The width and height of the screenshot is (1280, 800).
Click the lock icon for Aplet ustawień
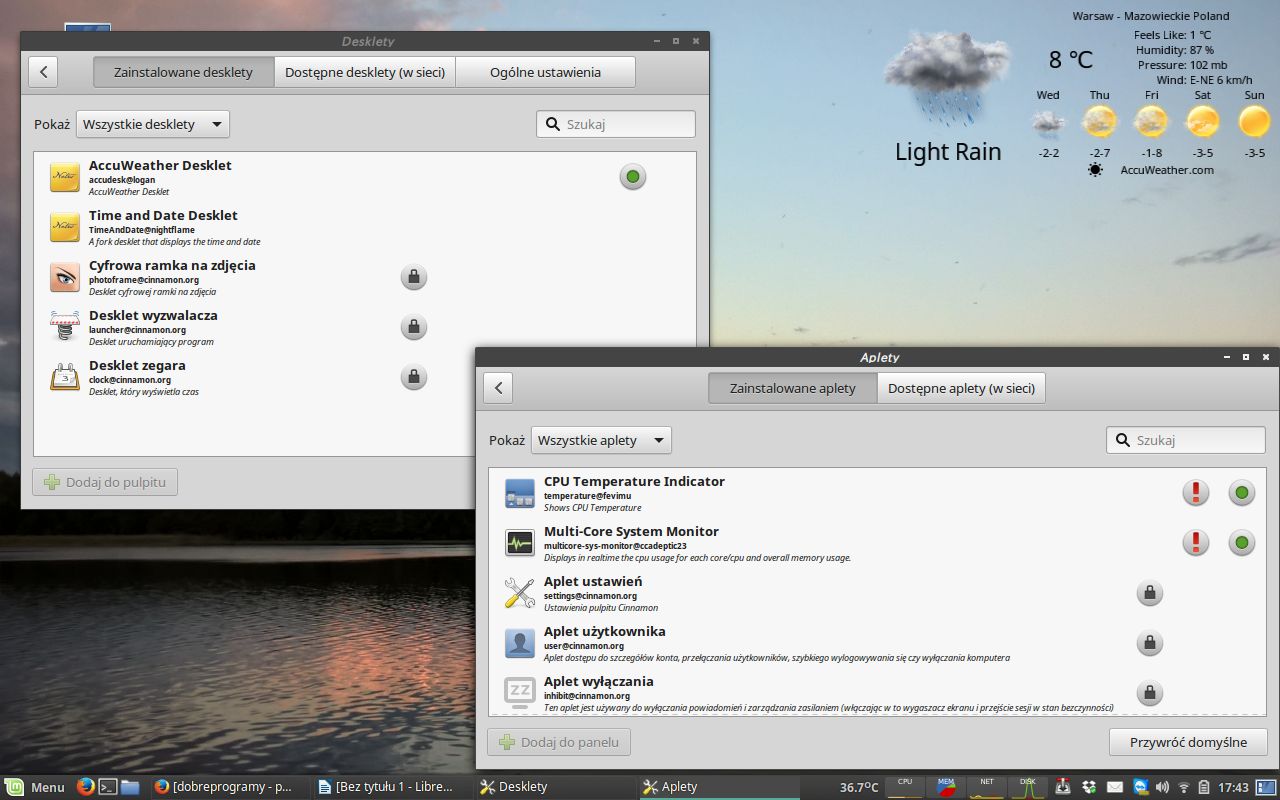[x=1150, y=592]
